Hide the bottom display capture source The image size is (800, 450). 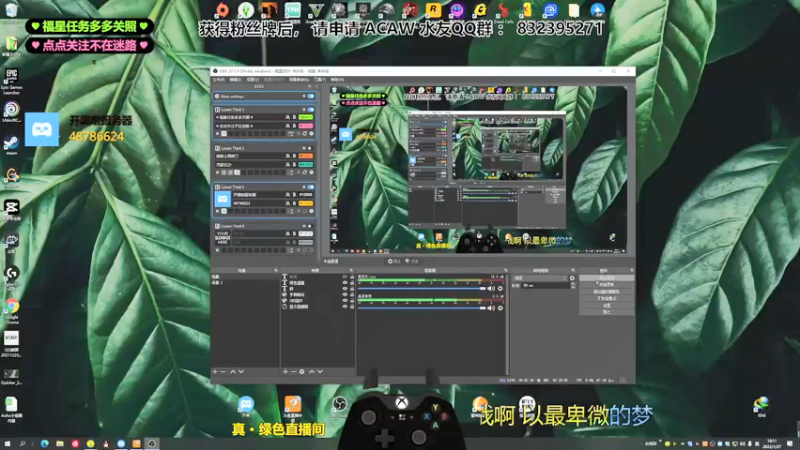pos(344,307)
